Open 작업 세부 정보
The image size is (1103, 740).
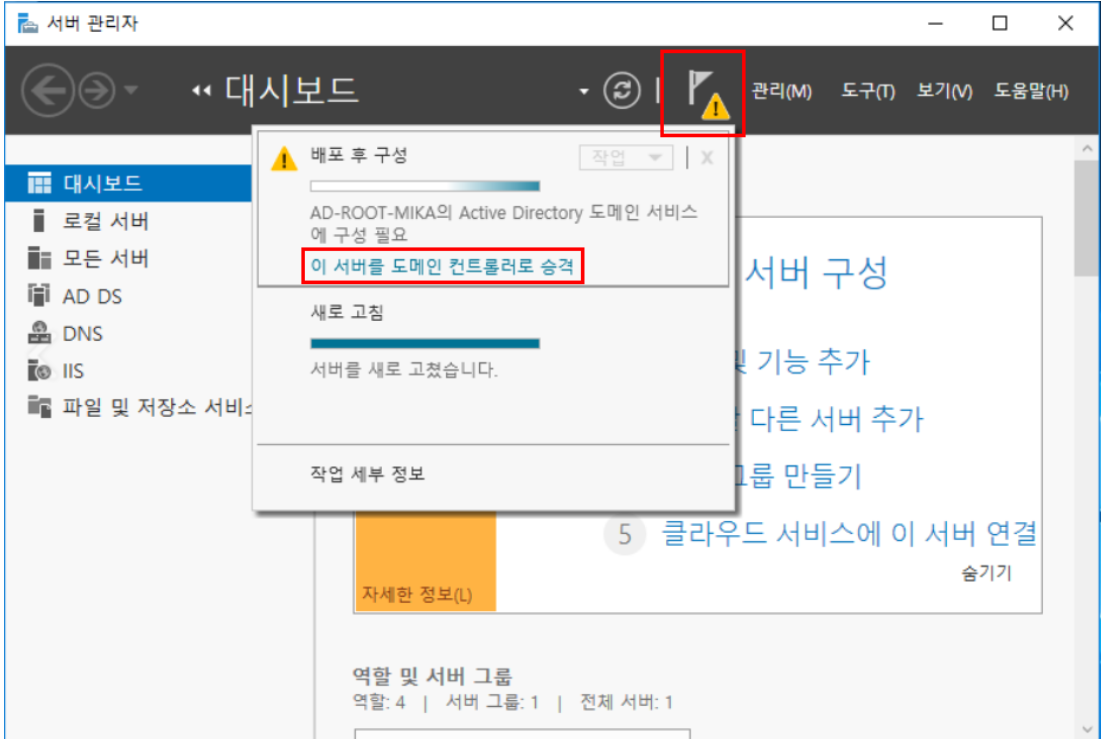pyautogui.click(x=367, y=473)
